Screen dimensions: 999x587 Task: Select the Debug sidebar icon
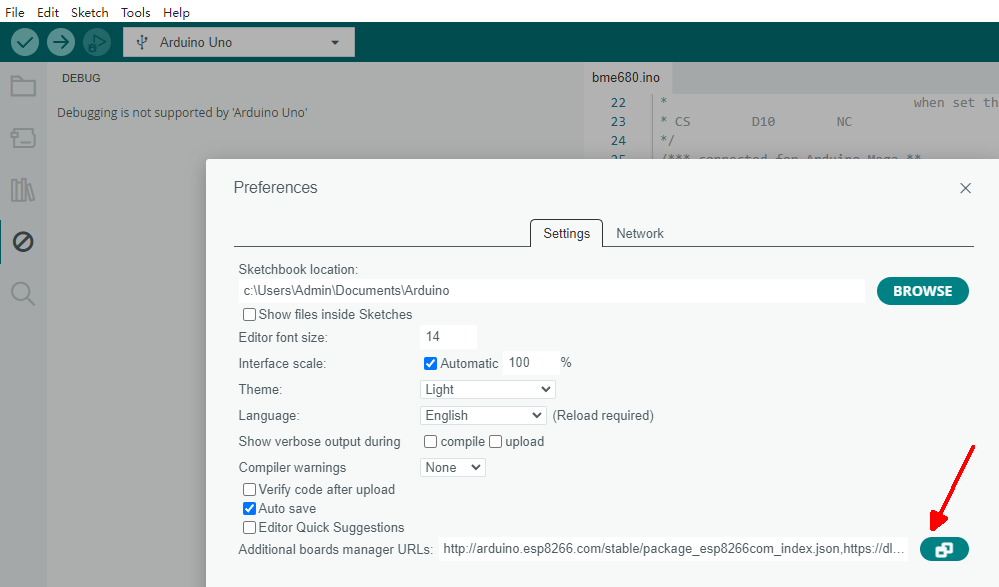[x=23, y=242]
